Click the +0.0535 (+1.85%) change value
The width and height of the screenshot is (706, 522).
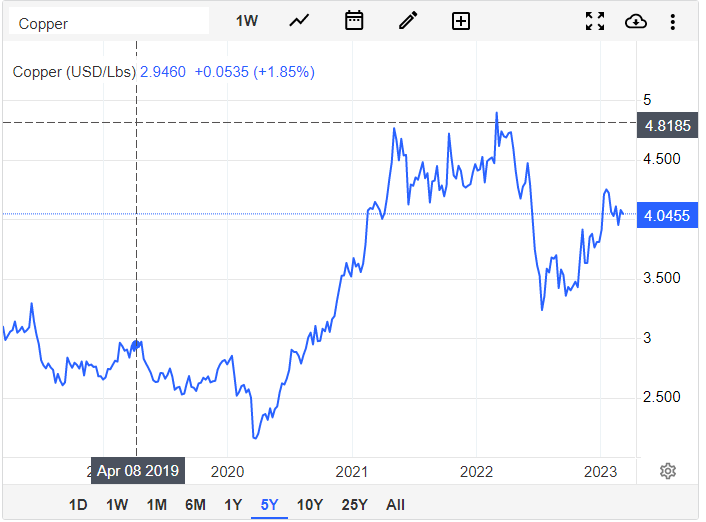(254, 72)
